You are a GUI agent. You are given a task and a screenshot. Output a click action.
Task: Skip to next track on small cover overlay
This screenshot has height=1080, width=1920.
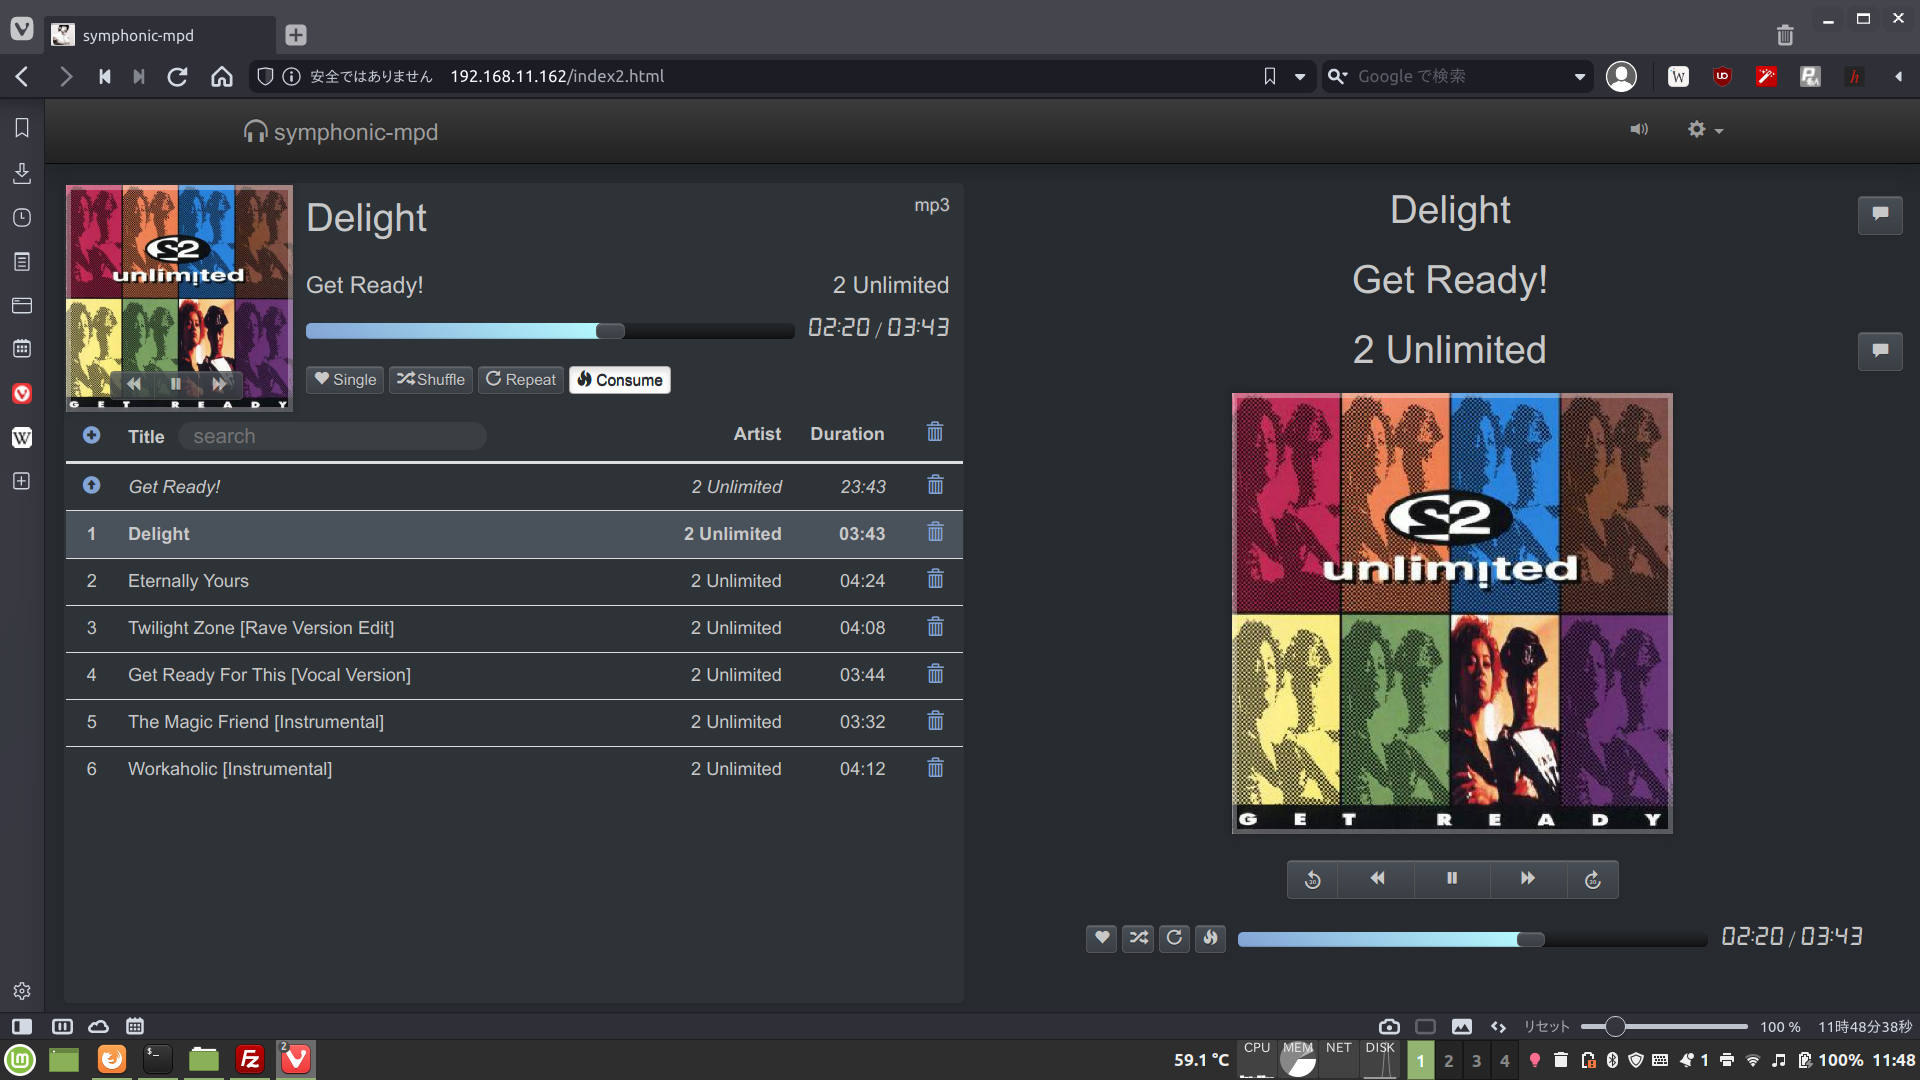pyautogui.click(x=219, y=384)
